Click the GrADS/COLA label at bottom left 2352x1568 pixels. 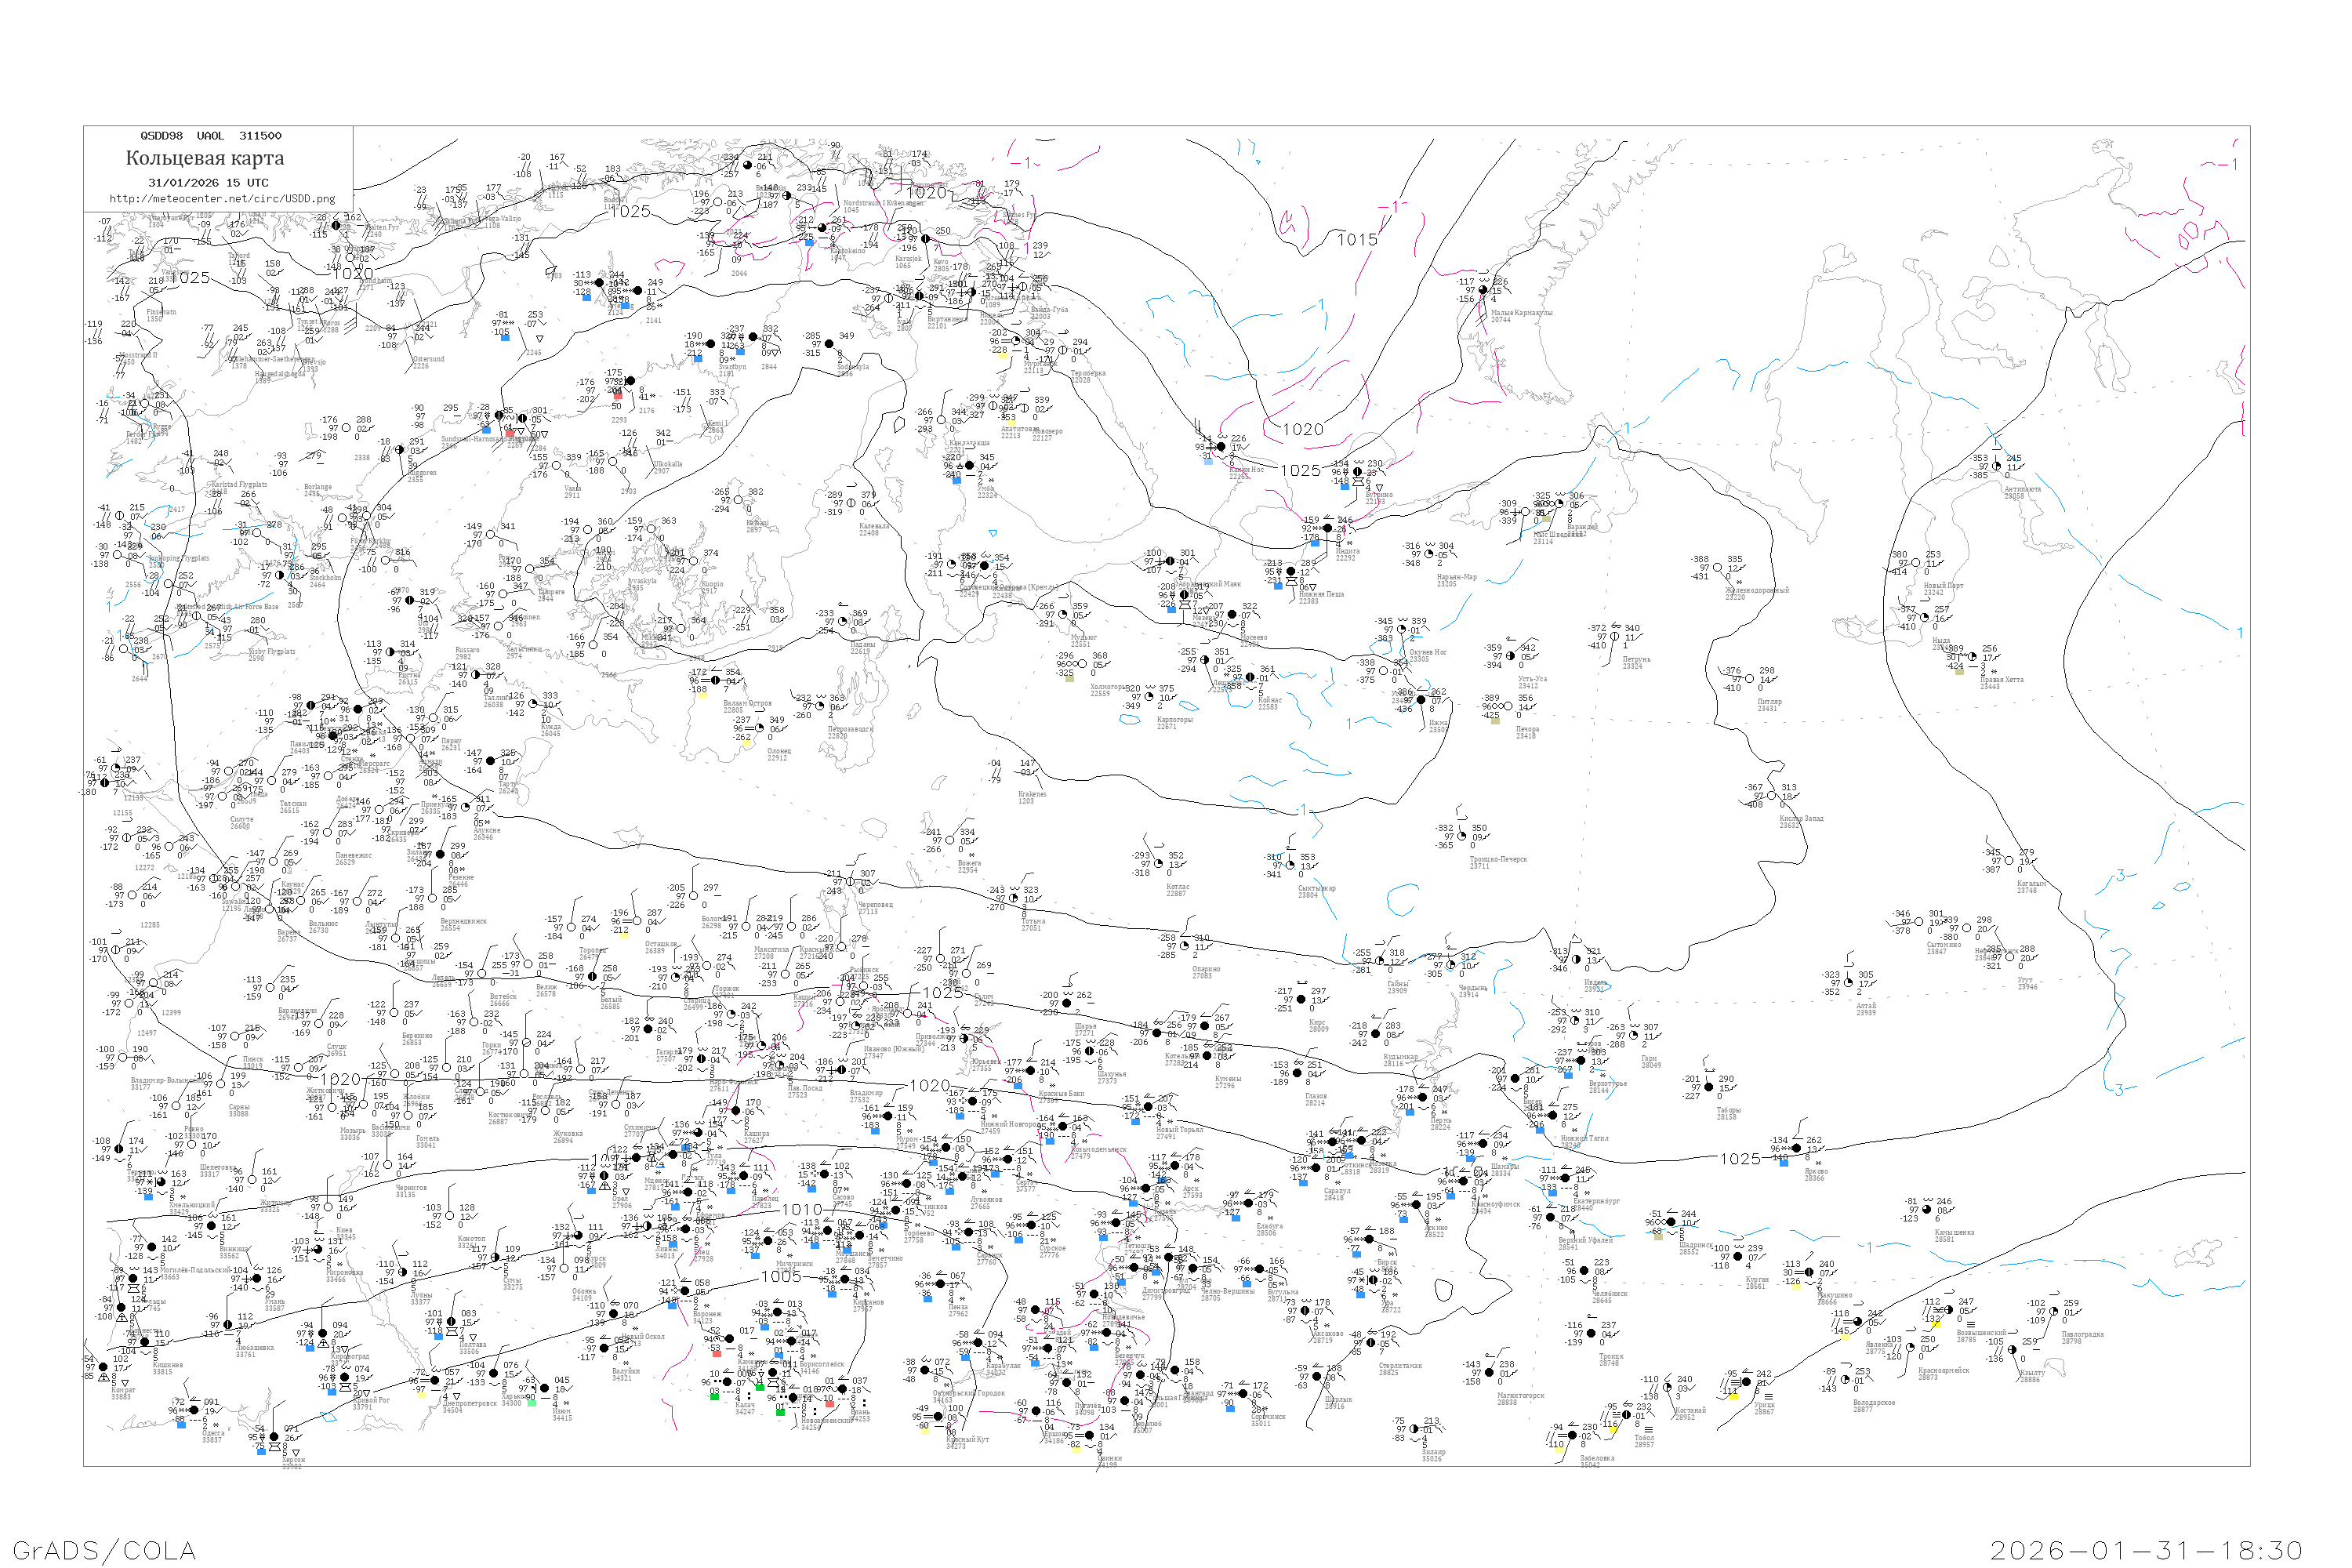pyautogui.click(x=104, y=1549)
